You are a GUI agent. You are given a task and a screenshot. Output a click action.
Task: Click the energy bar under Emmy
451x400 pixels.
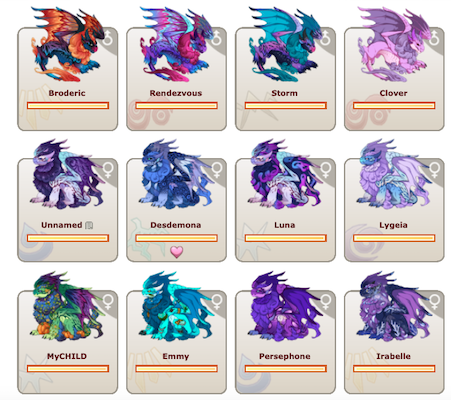click(177, 369)
